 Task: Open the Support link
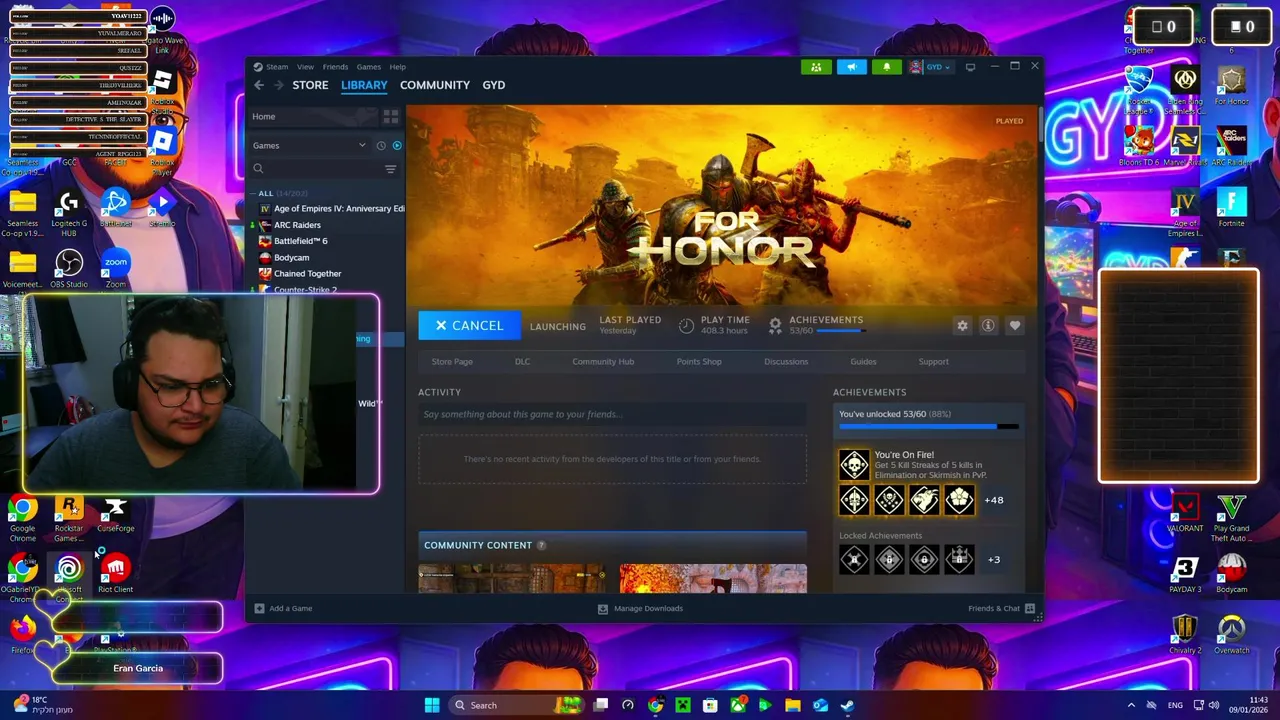(933, 361)
